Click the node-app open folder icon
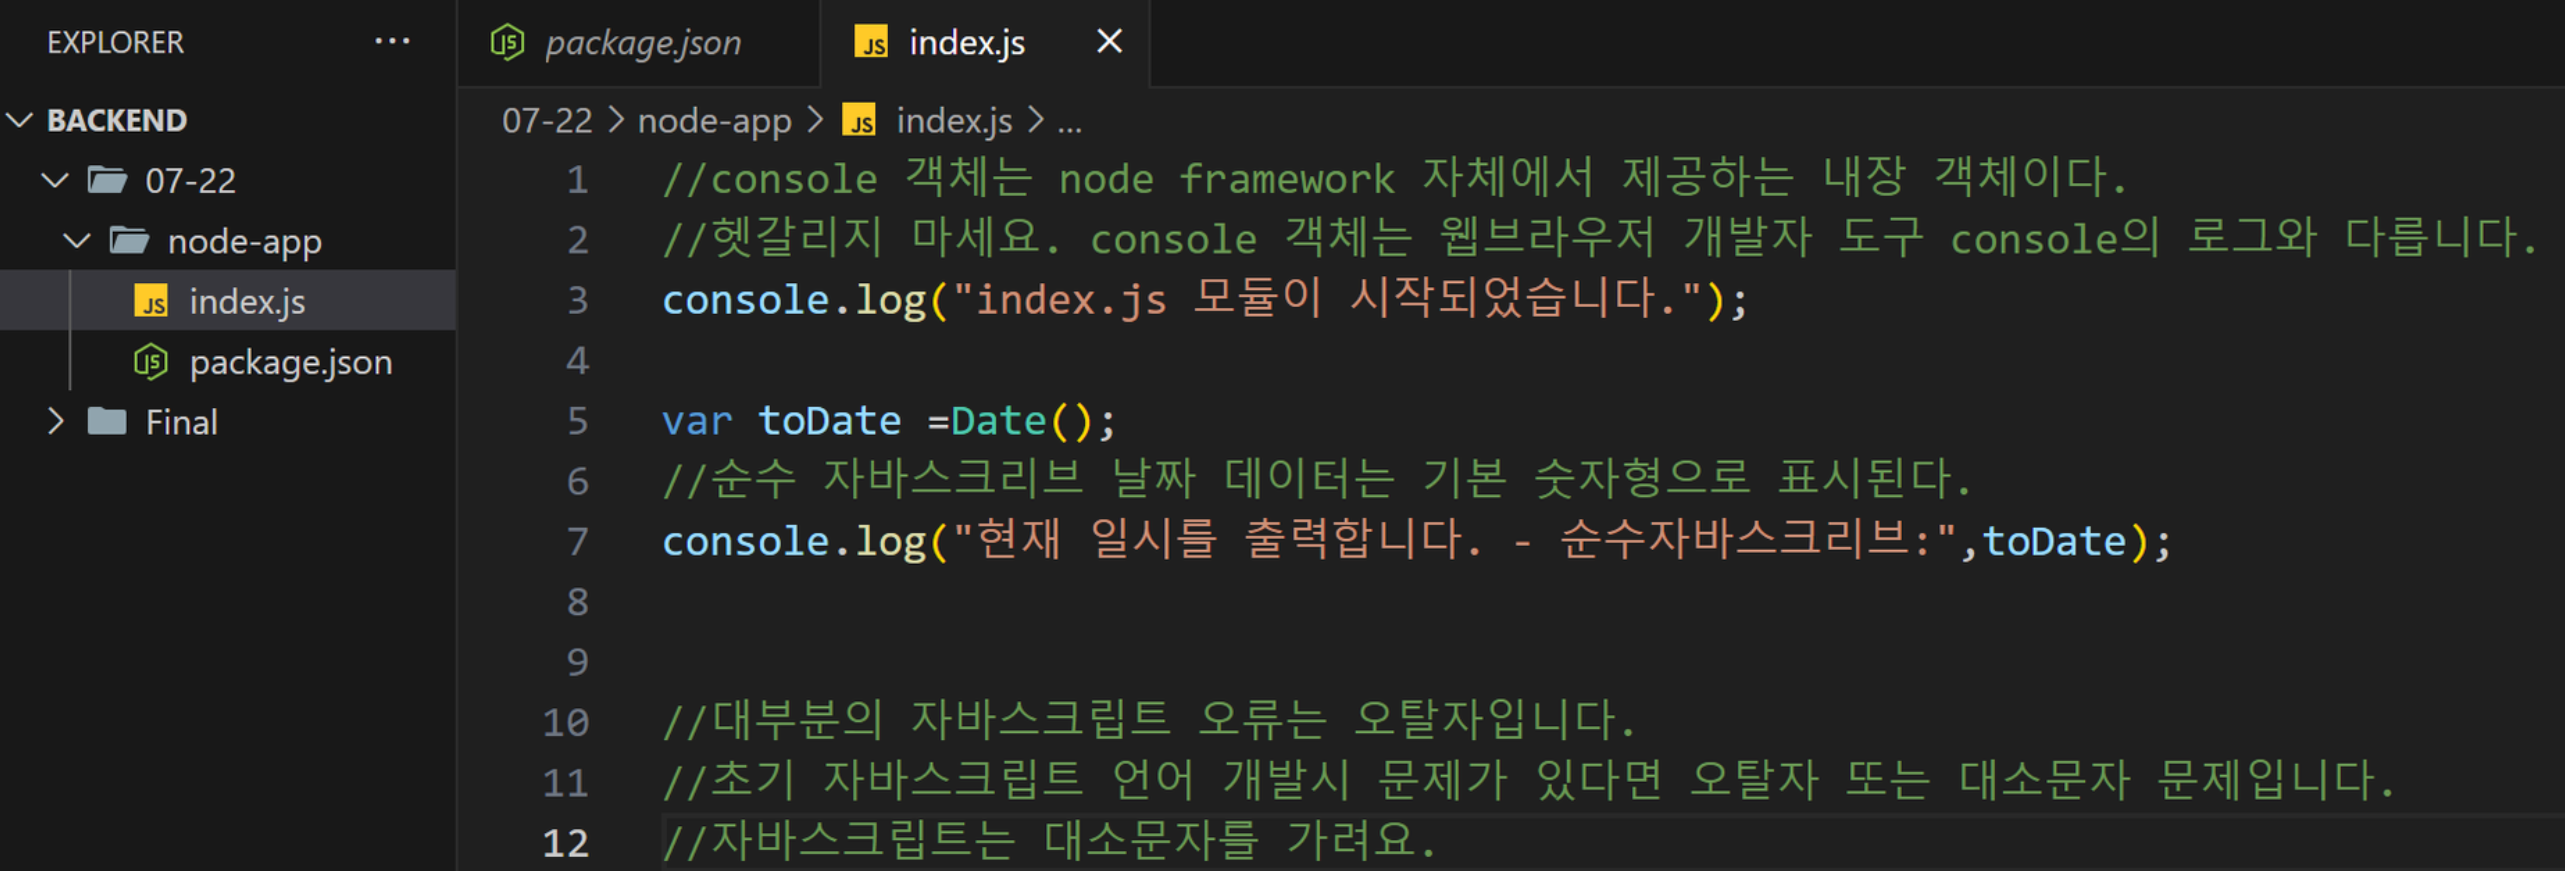Image resolution: width=2565 pixels, height=871 pixels. click(129, 240)
